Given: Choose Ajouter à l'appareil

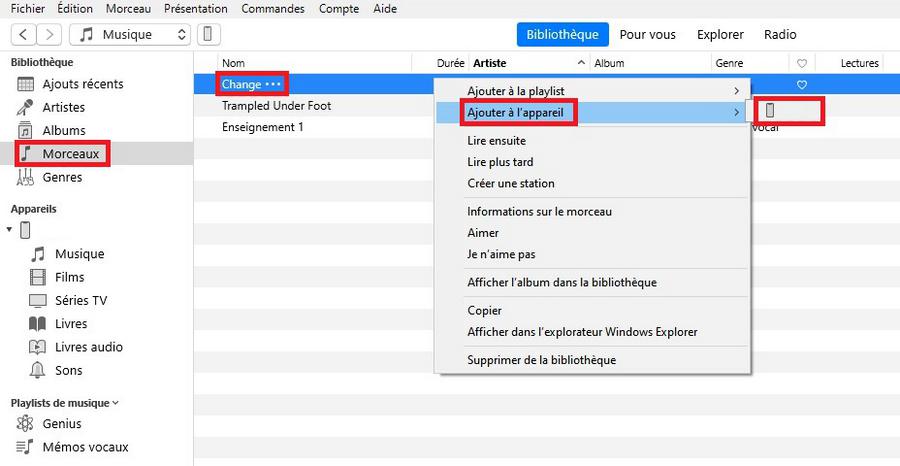Looking at the screenshot, I should (592, 112).
